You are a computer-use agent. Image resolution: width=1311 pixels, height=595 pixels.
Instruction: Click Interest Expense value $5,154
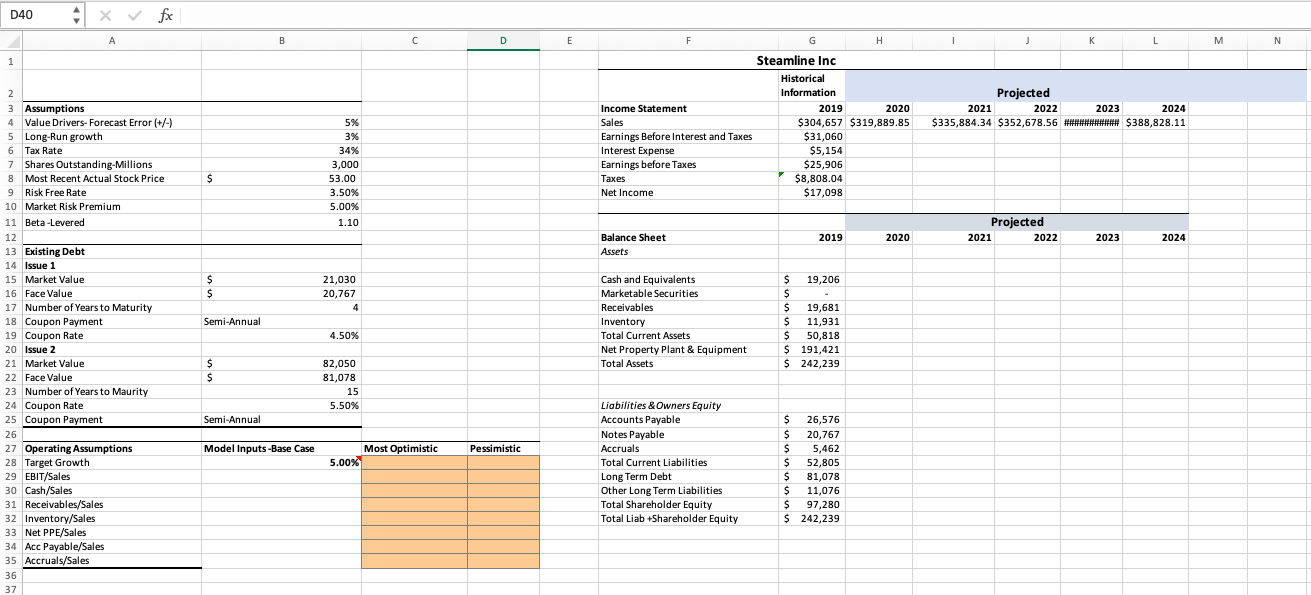[x=824, y=150]
